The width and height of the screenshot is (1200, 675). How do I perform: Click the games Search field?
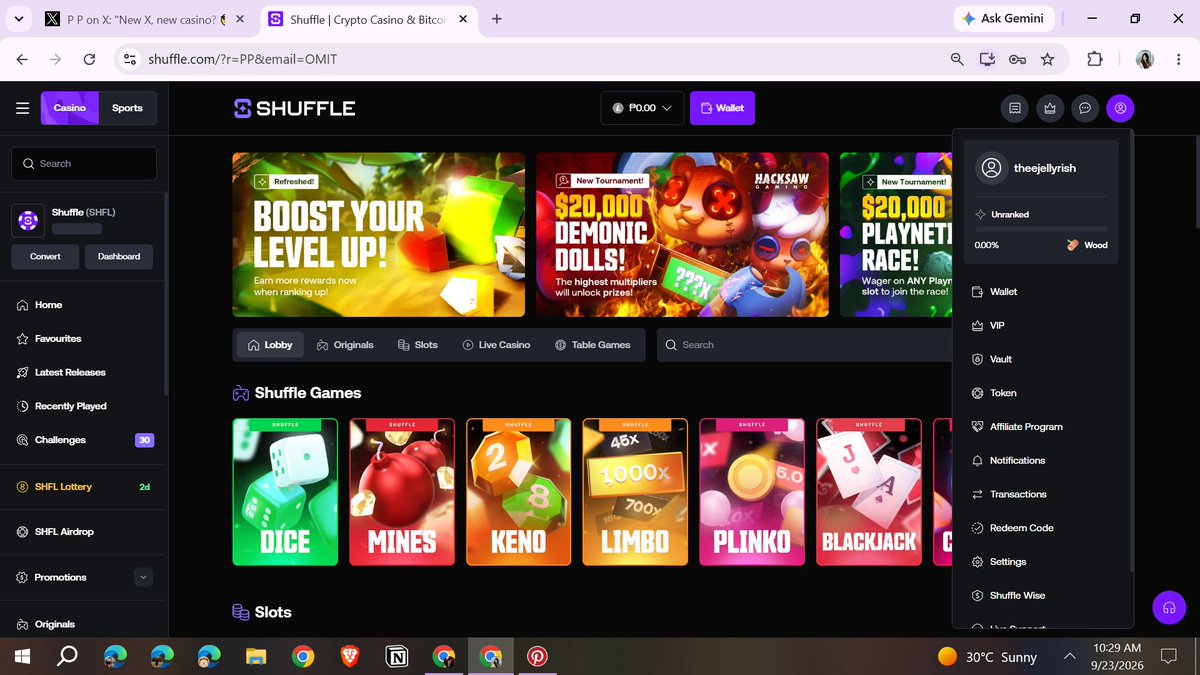(x=805, y=345)
